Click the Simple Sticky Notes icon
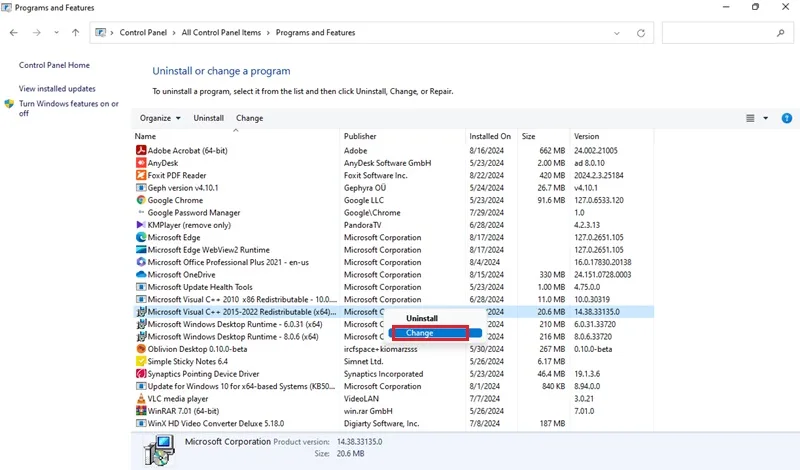The width and height of the screenshot is (800, 470). pos(141,361)
